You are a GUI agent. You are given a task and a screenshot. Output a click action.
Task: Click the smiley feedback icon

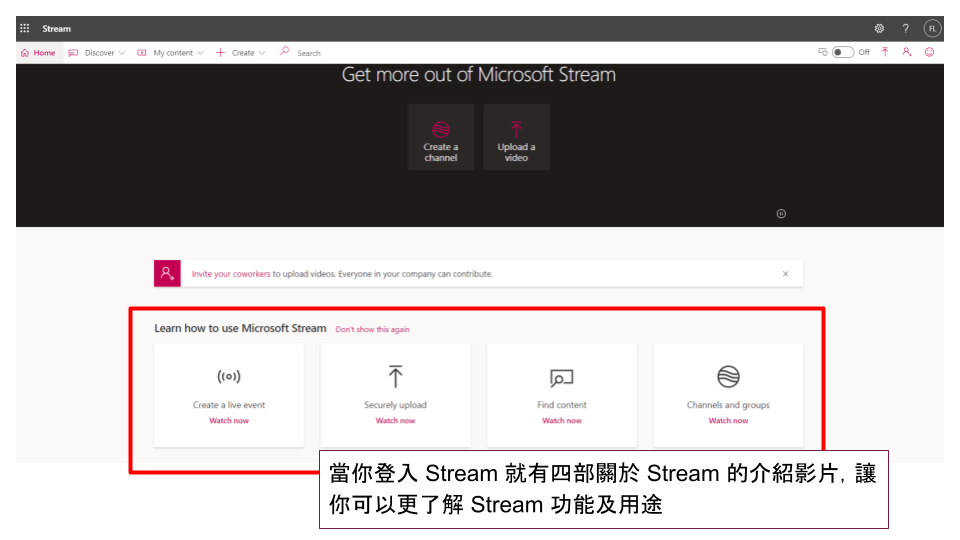929,52
